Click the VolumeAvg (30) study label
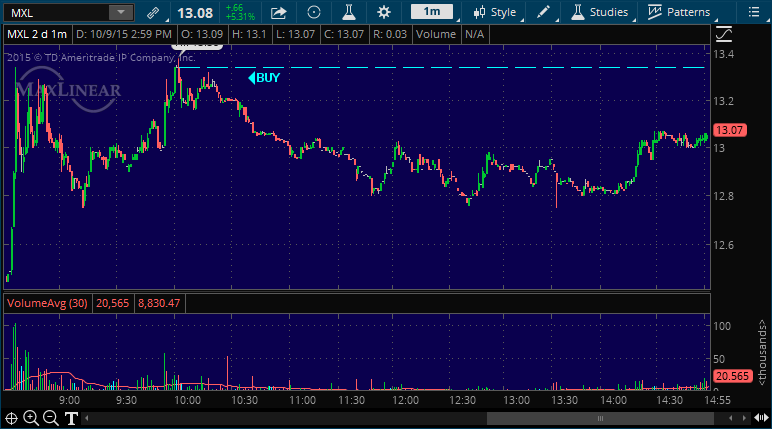 (x=48, y=302)
